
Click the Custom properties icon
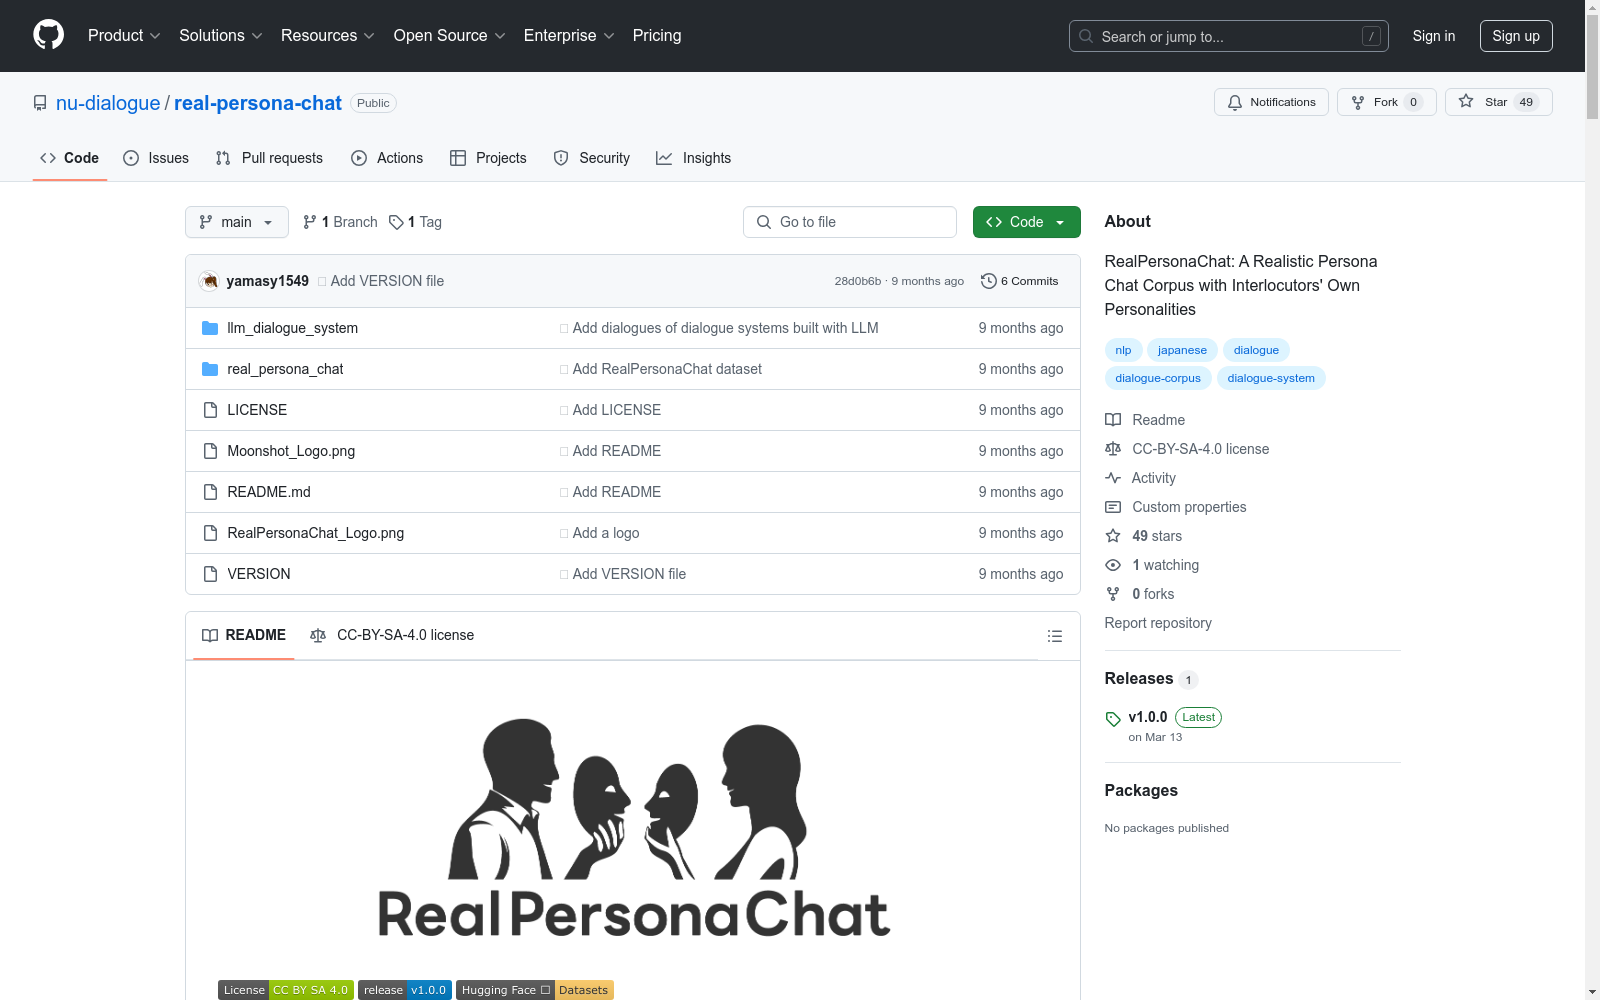pyautogui.click(x=1113, y=507)
